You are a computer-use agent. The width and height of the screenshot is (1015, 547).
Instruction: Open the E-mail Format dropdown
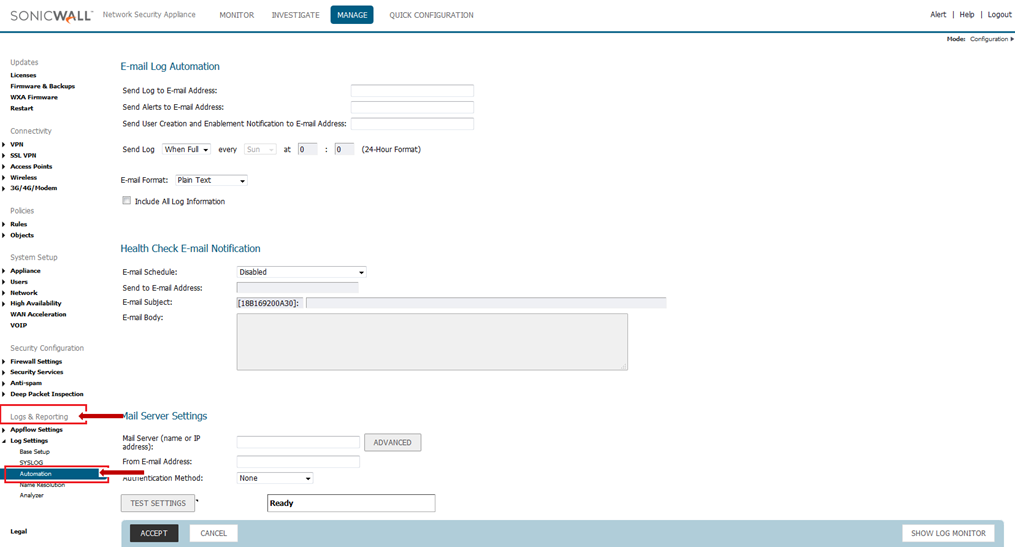[210, 180]
